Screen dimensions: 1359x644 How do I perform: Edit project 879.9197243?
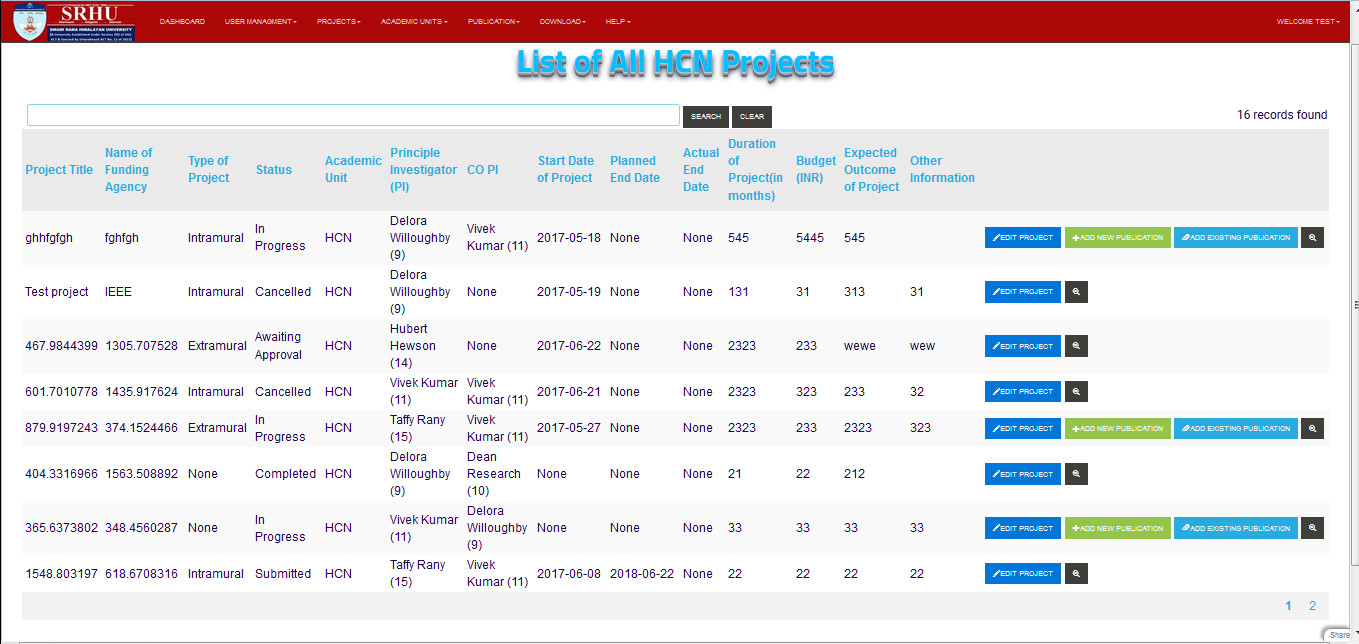1023,428
